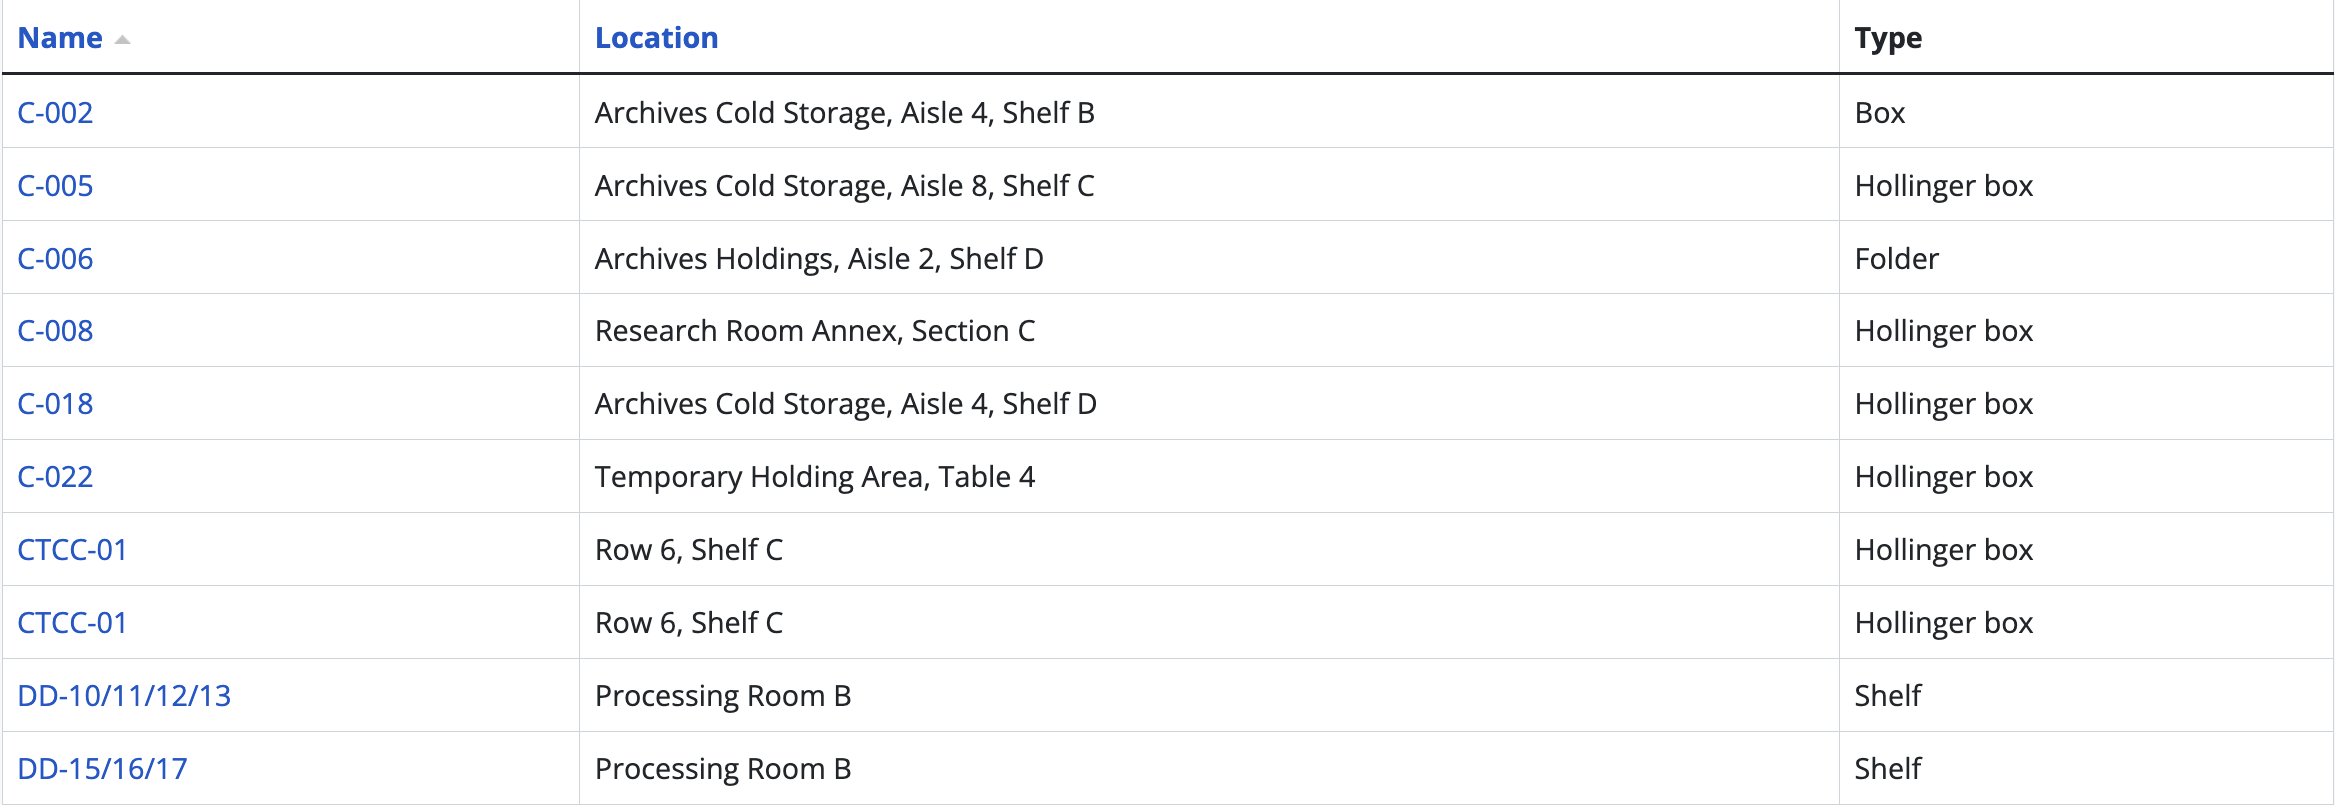
Task: Open shelf DD-15/16/17 link
Action: pyautogui.click(x=102, y=769)
